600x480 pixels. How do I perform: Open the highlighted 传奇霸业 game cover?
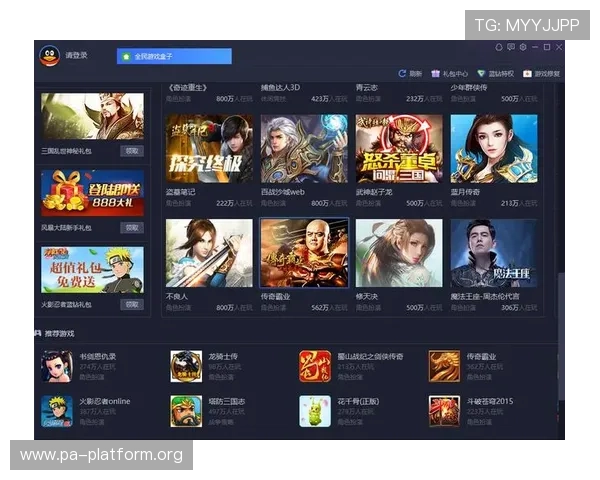tap(304, 253)
